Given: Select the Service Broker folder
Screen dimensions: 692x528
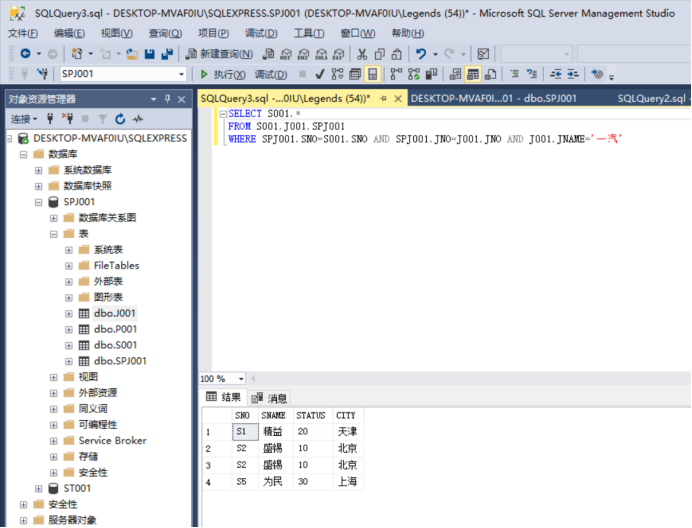Looking at the screenshot, I should pyautogui.click(x=113, y=441).
